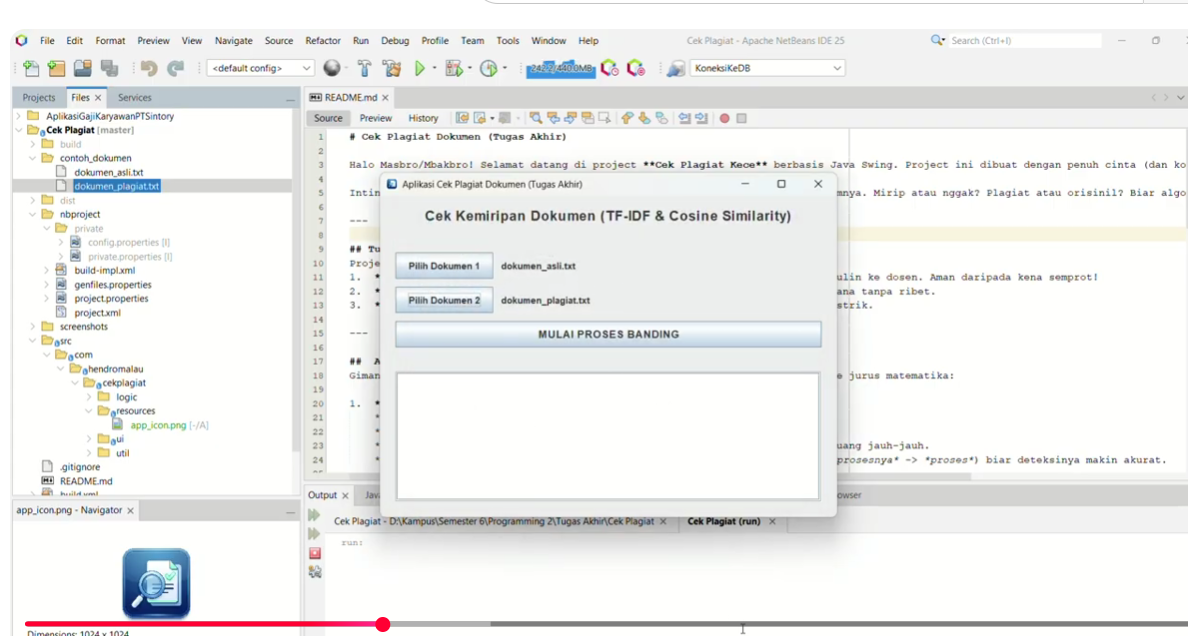Viewport: 1188px width, 636px height.
Task: Click the New File toolbar icon
Action: pos(31,68)
